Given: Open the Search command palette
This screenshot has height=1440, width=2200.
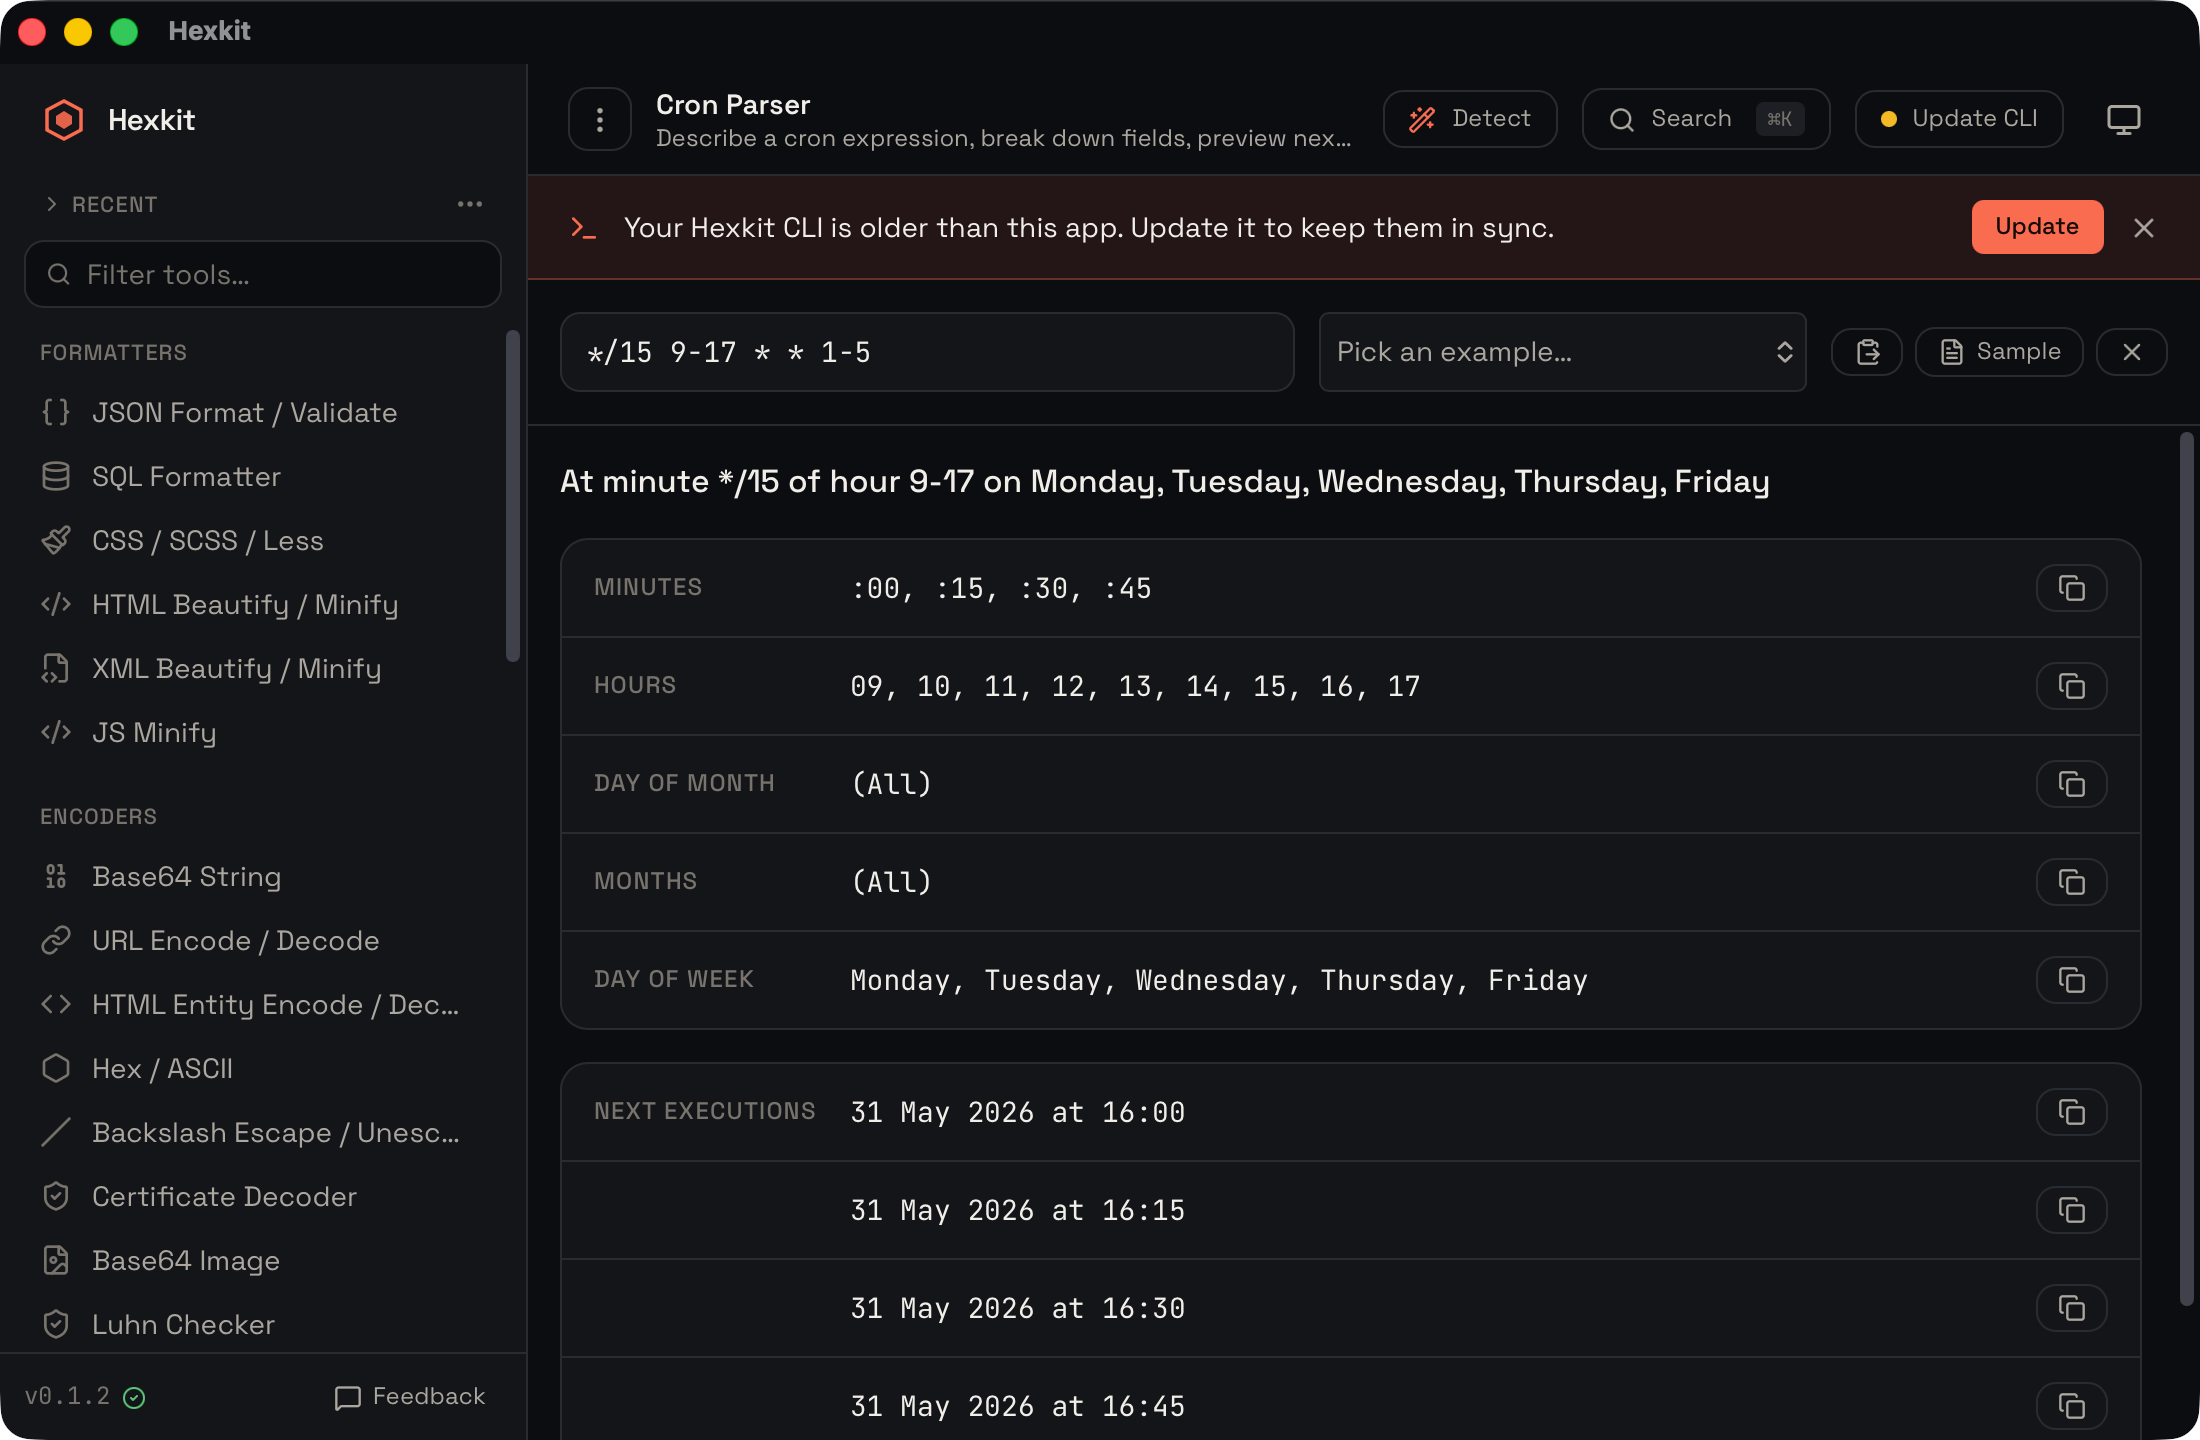Looking at the screenshot, I should (x=1706, y=119).
